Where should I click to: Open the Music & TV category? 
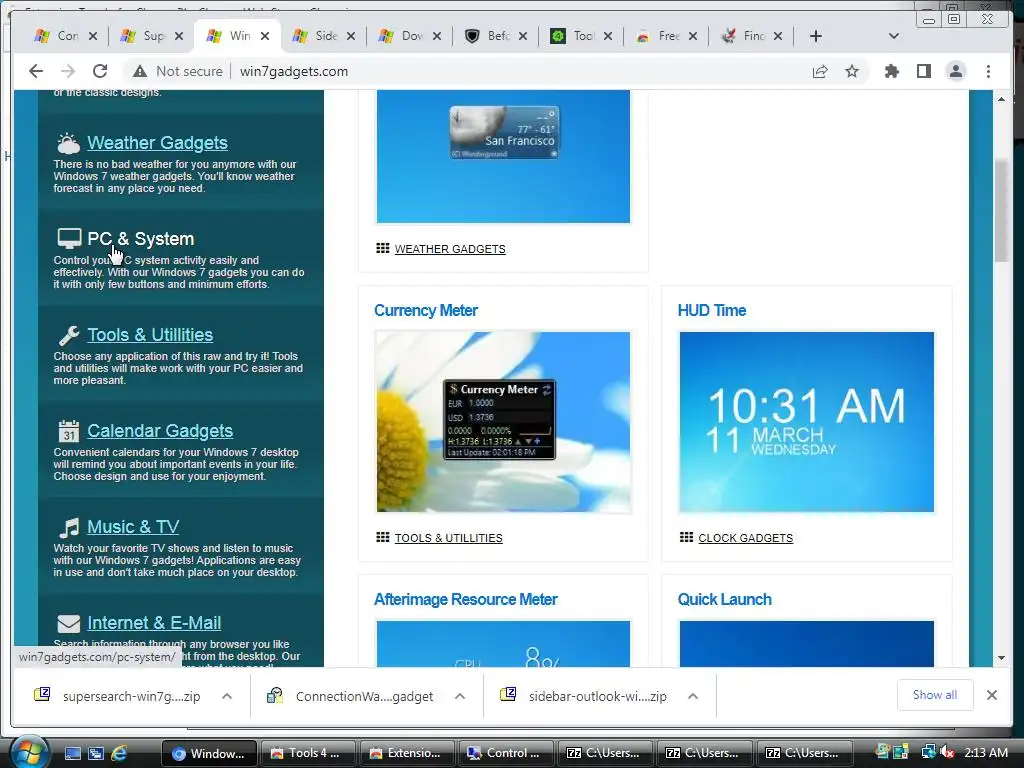(x=133, y=526)
